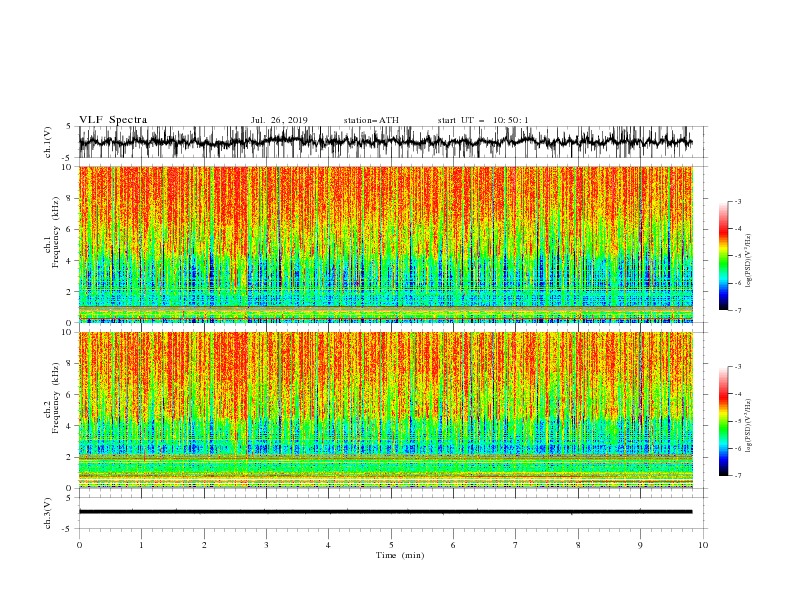Image resolution: width=792 pixels, height=612 pixels.
Task: Click time axis tick label "5"
Action: tap(391, 545)
